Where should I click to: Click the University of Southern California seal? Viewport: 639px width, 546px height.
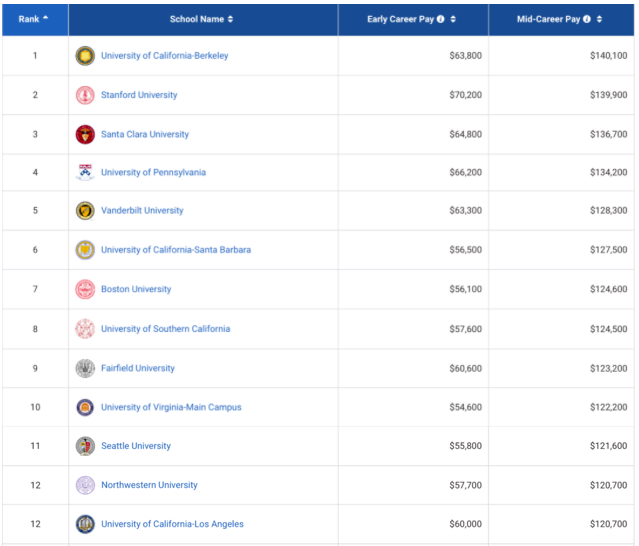pos(85,329)
